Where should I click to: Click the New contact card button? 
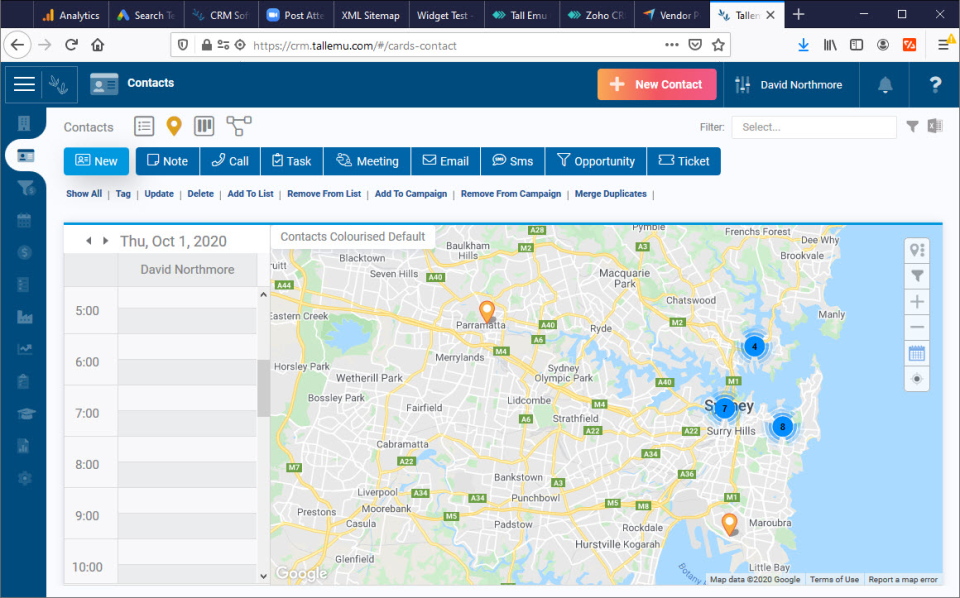click(96, 161)
